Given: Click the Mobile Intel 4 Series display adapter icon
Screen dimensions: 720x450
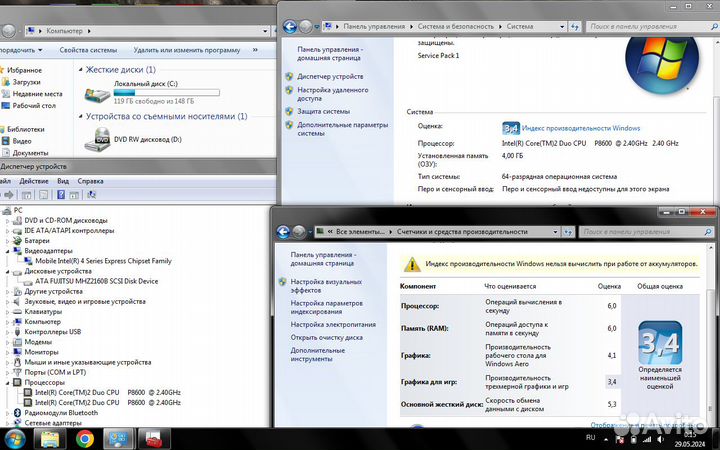Looking at the screenshot, I should (x=28, y=261).
